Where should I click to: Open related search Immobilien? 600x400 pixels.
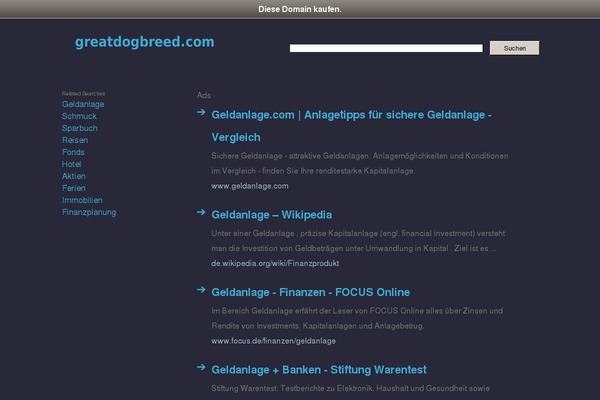pyautogui.click(x=82, y=200)
